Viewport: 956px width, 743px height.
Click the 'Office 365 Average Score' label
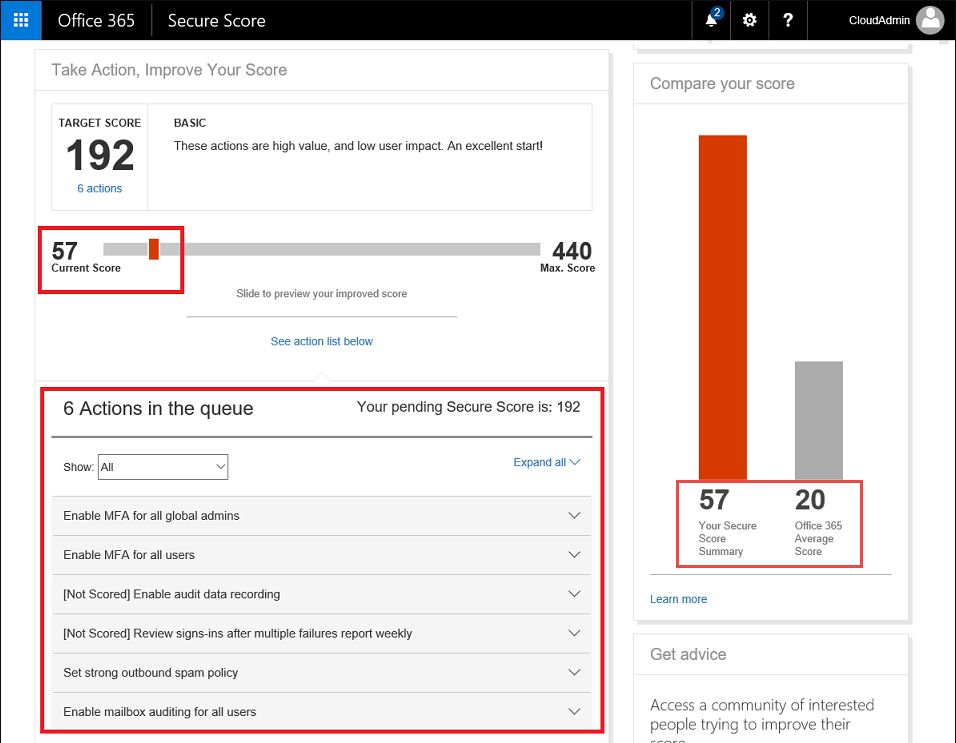(x=818, y=538)
